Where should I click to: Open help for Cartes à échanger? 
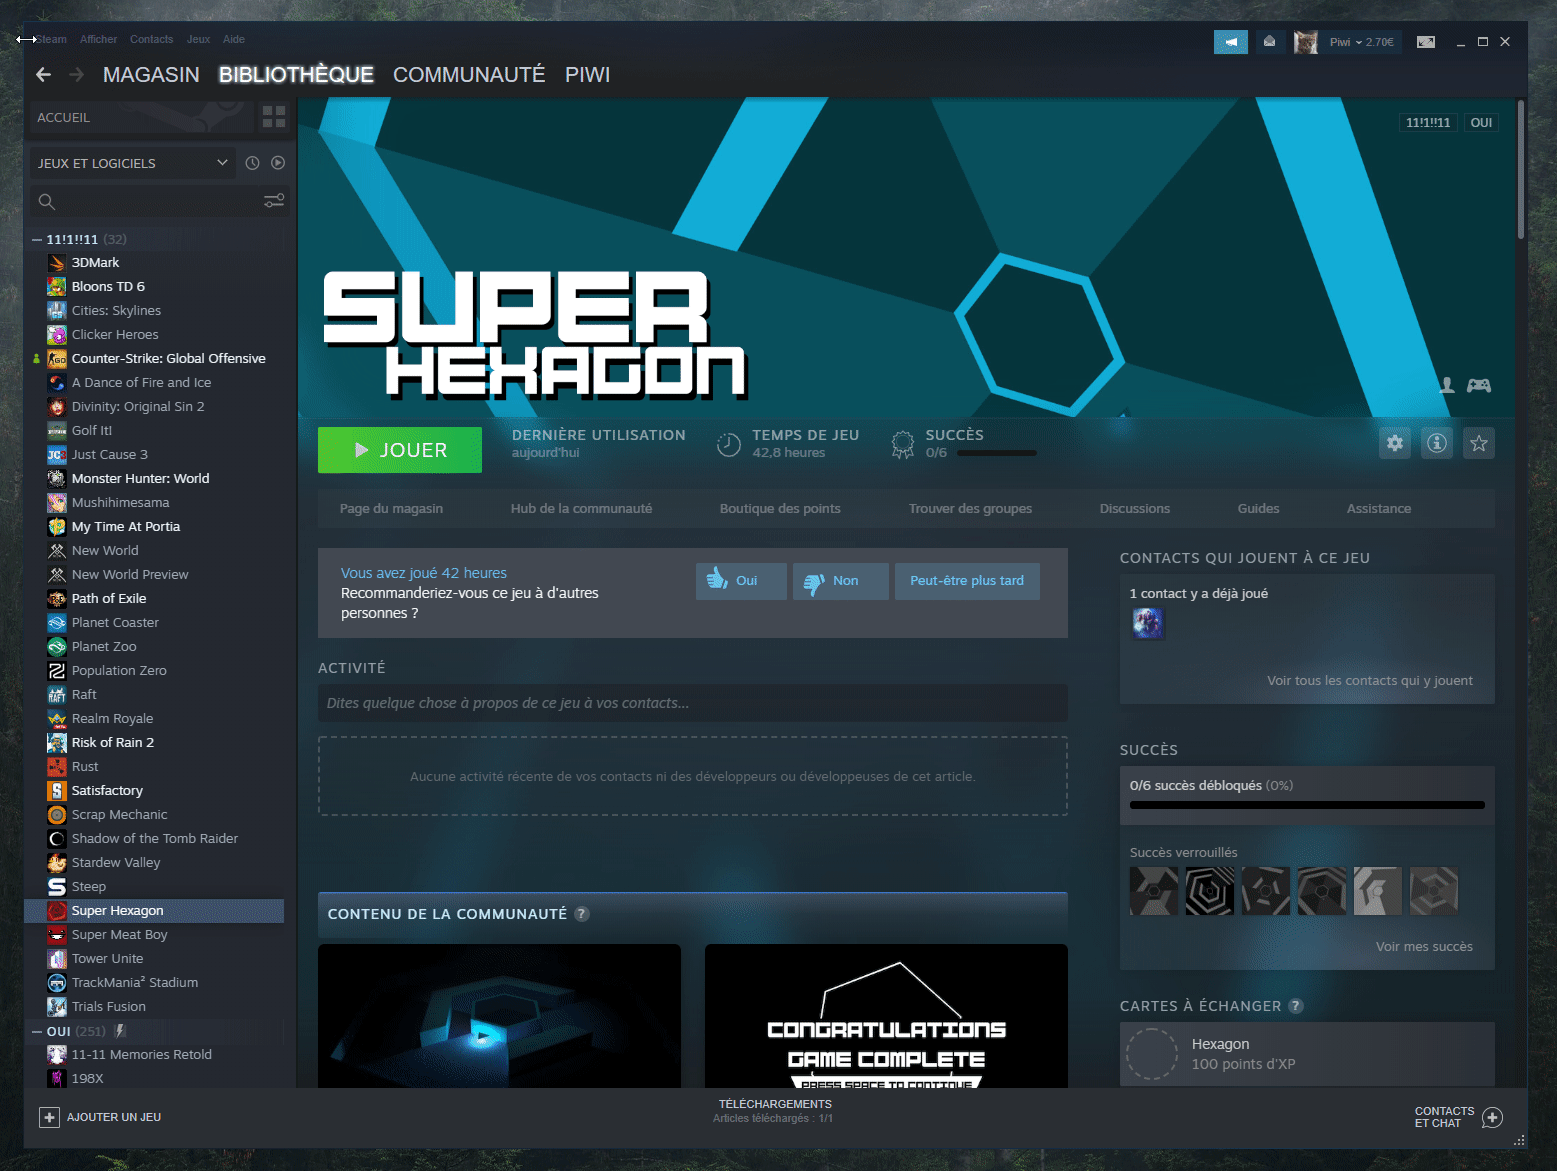click(x=1296, y=1006)
